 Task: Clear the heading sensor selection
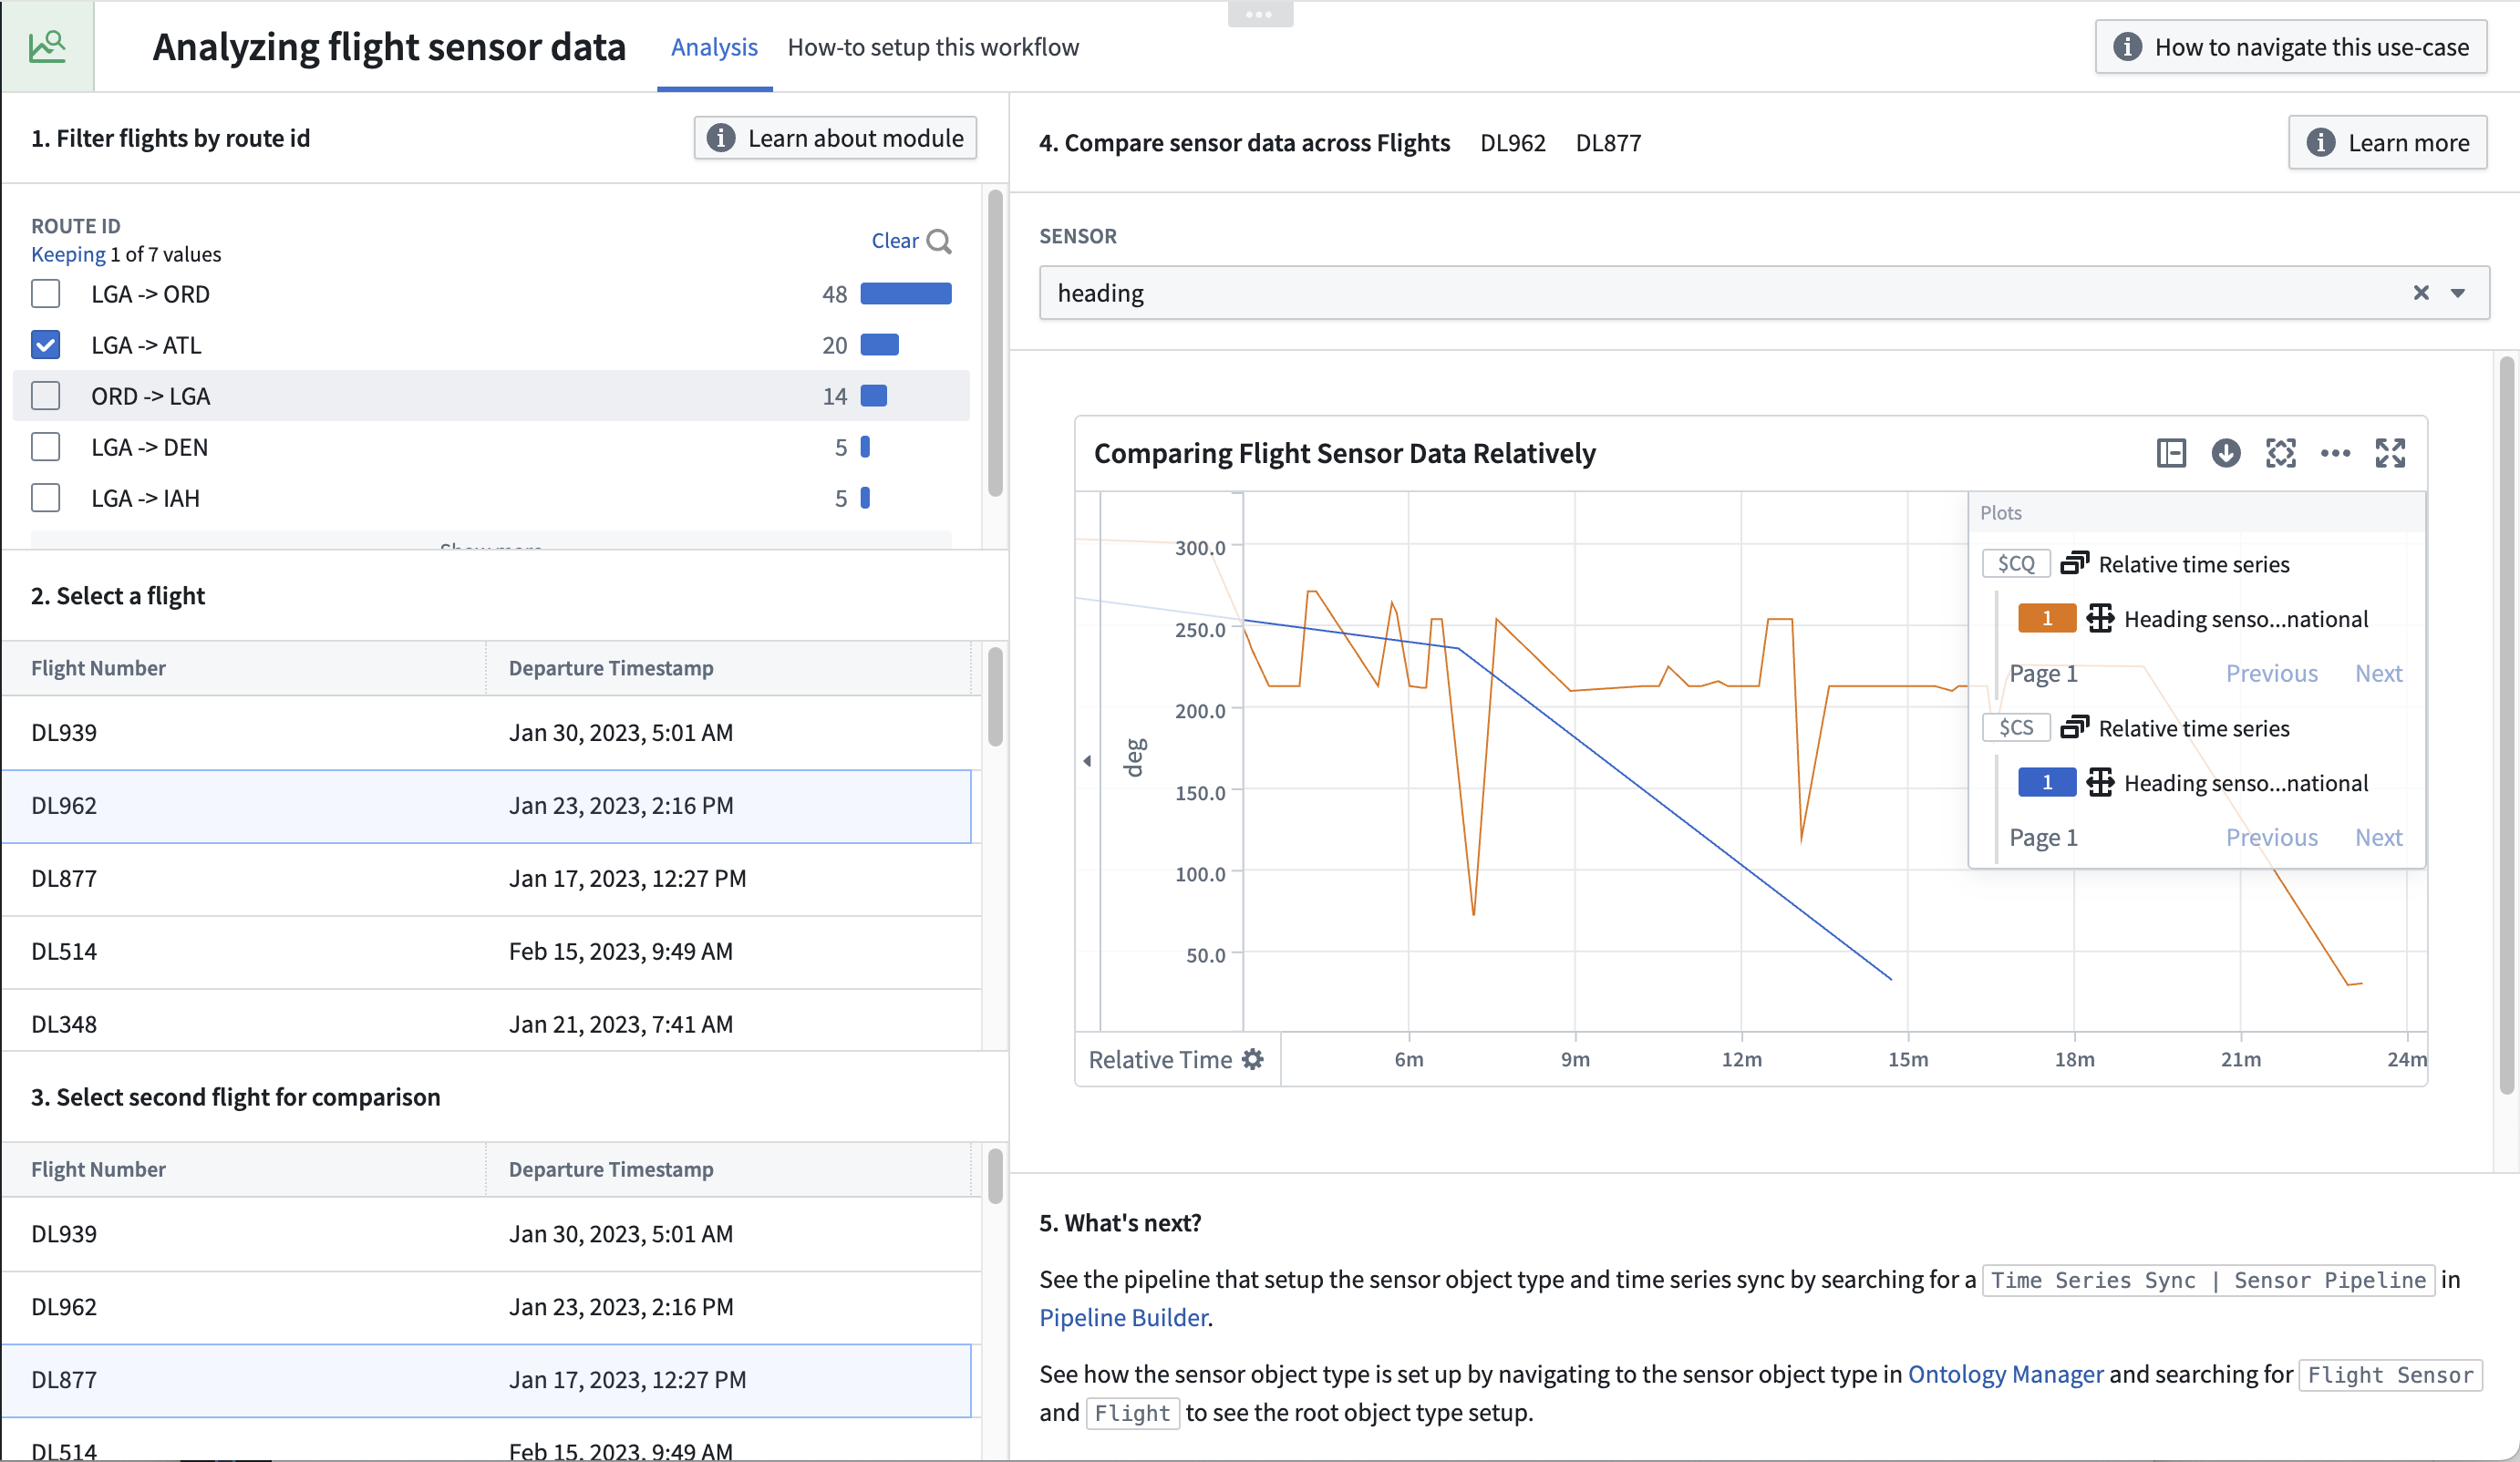2421,292
